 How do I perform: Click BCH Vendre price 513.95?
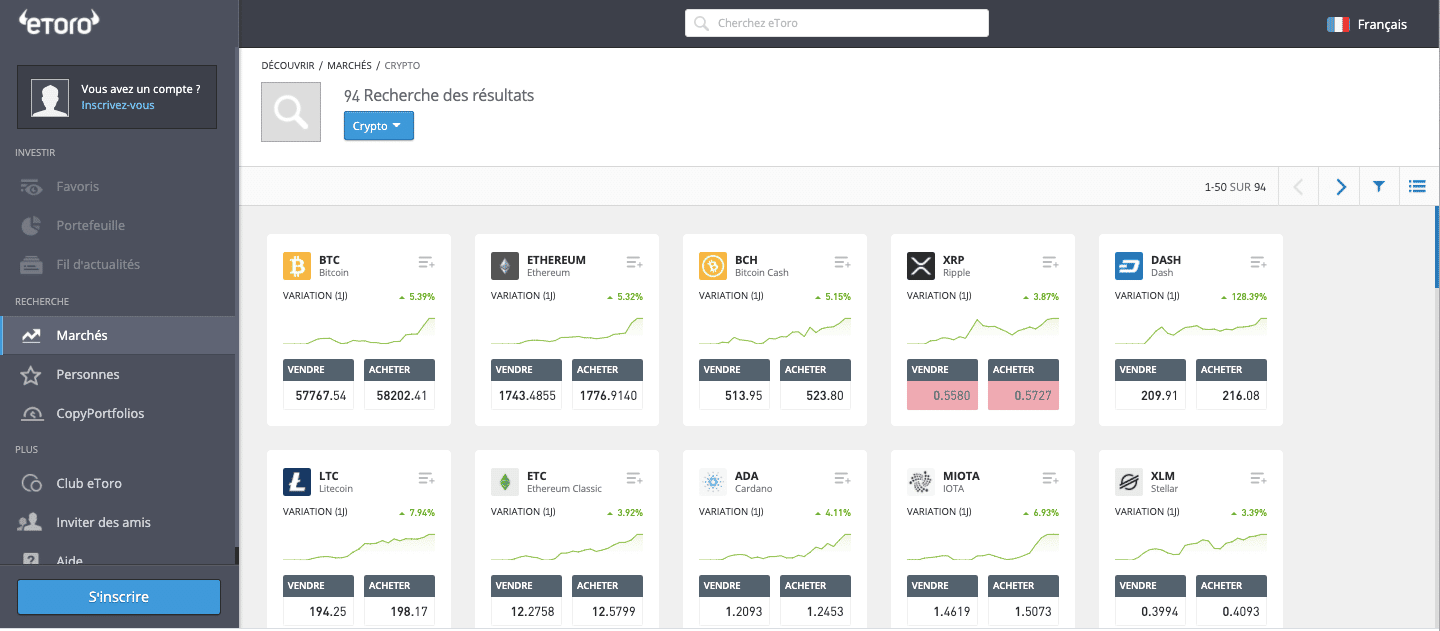coord(735,396)
